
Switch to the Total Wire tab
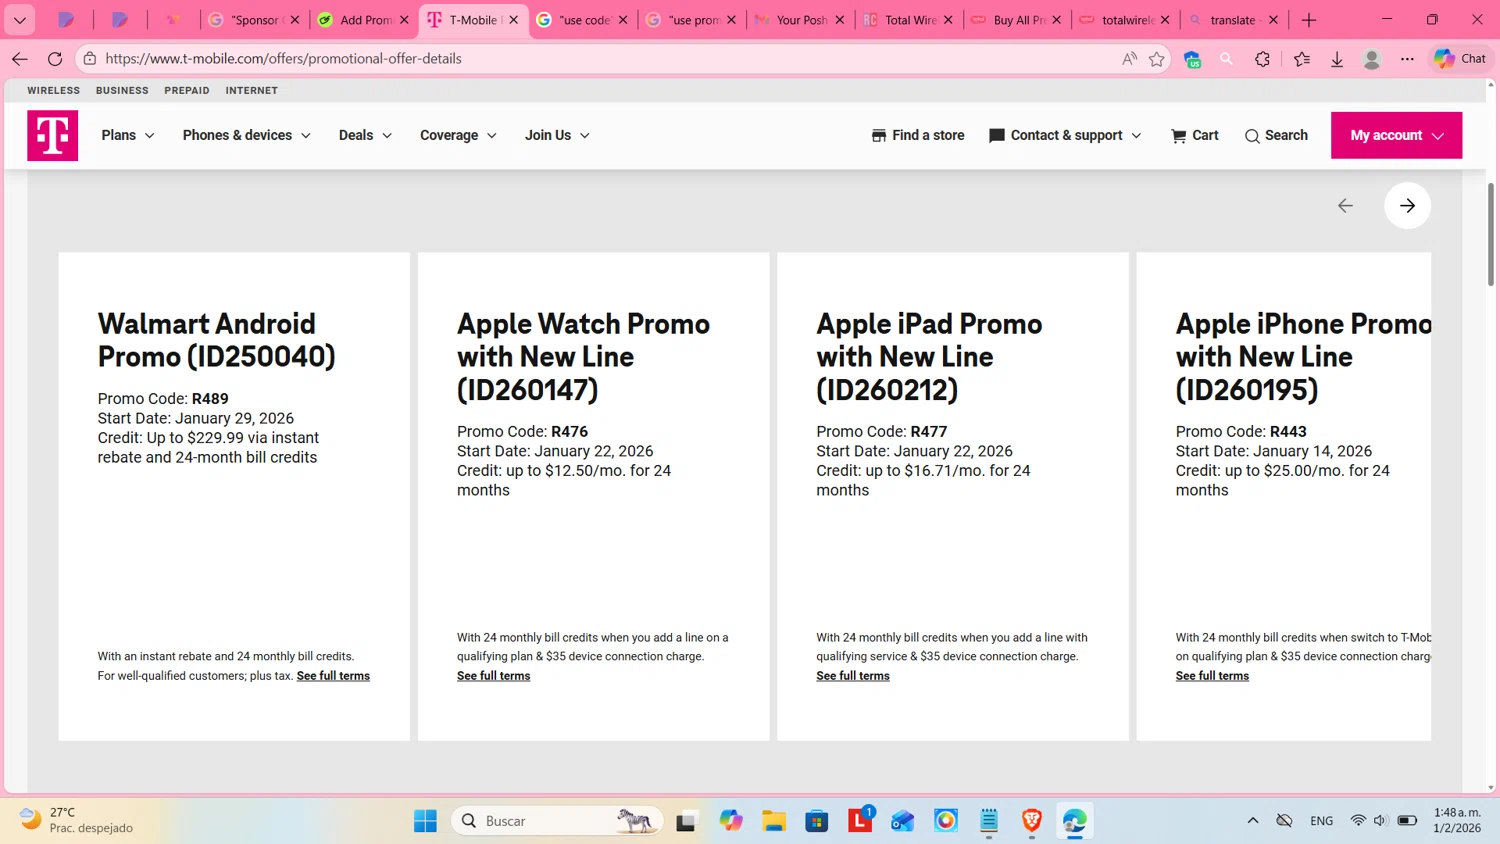[x=909, y=20]
